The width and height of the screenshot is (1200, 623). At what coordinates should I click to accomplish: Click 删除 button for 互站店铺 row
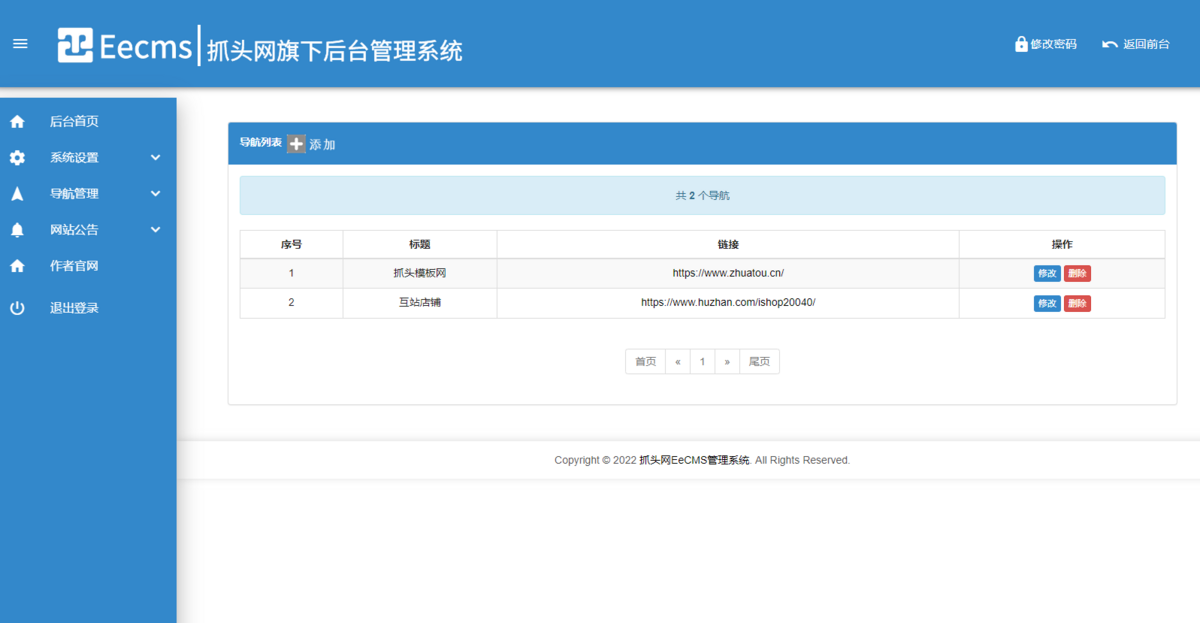coord(1077,303)
